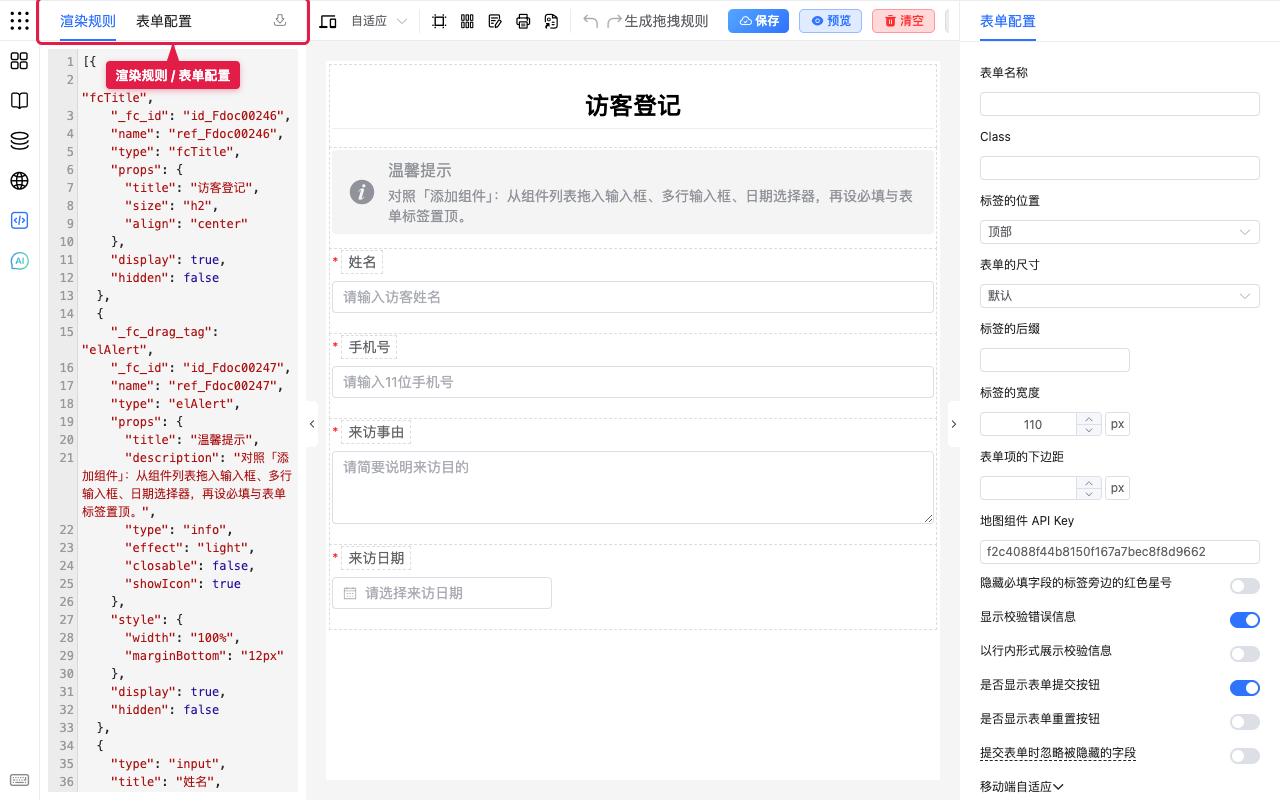The image size is (1280, 800).
Task: Collapse the left panel with arrow handle
Action: 311,424
